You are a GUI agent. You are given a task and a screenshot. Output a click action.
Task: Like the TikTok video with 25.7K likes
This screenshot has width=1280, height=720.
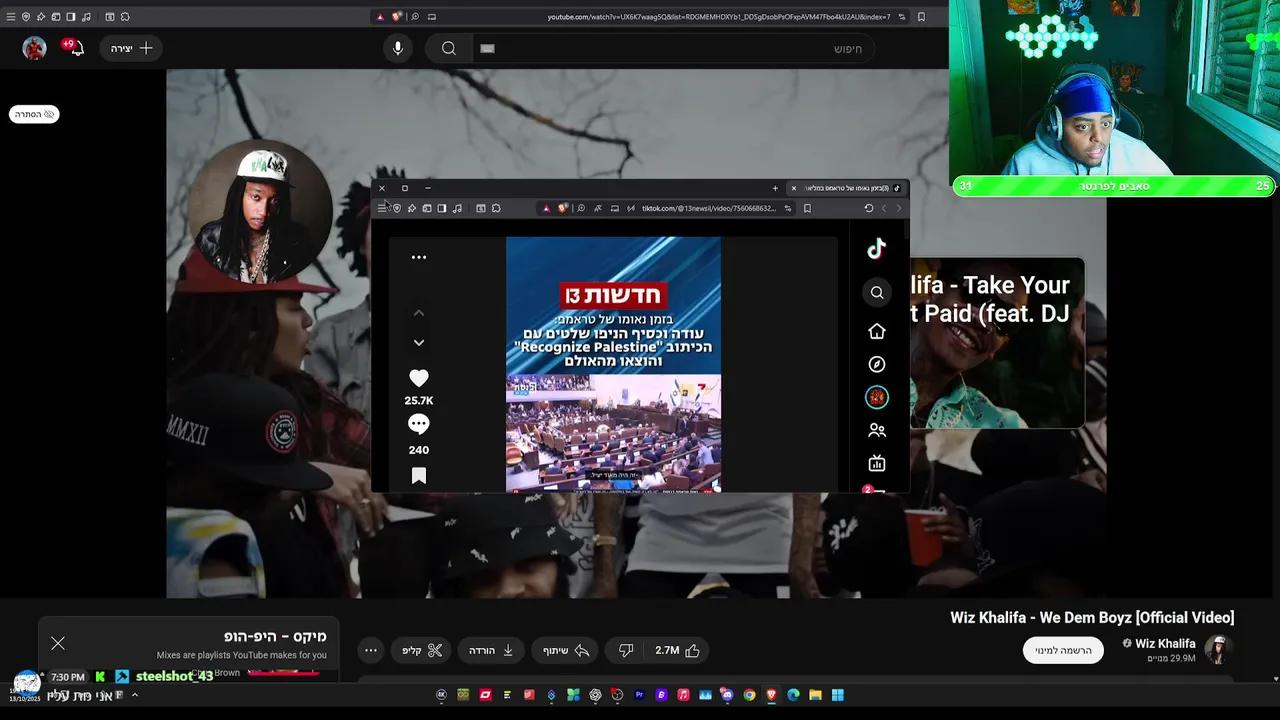[419, 378]
